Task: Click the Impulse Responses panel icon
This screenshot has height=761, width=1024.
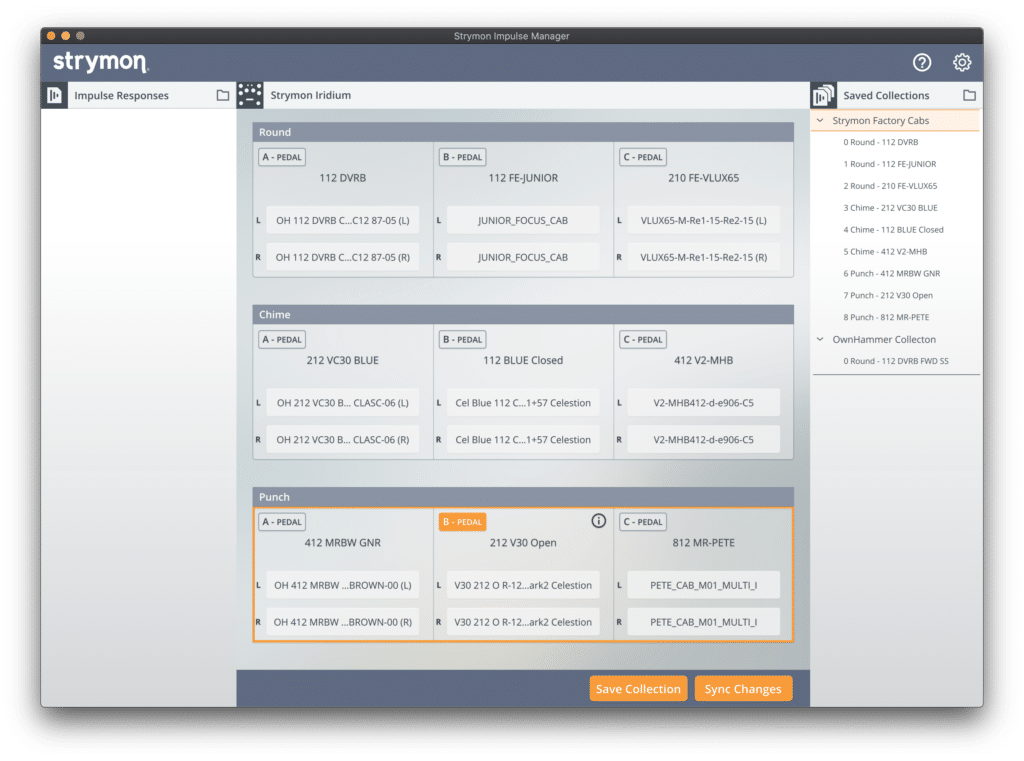Action: coord(54,95)
